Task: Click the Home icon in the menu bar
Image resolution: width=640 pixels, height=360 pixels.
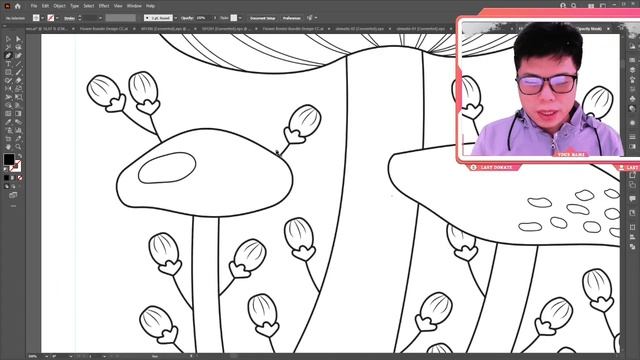Action: point(18,6)
